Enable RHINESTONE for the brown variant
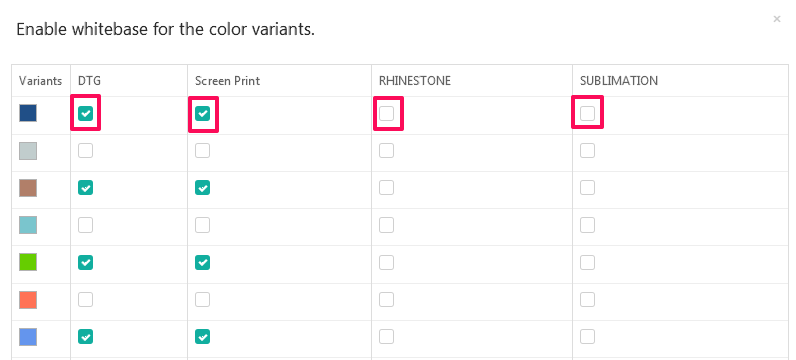796x360 pixels. (386, 188)
